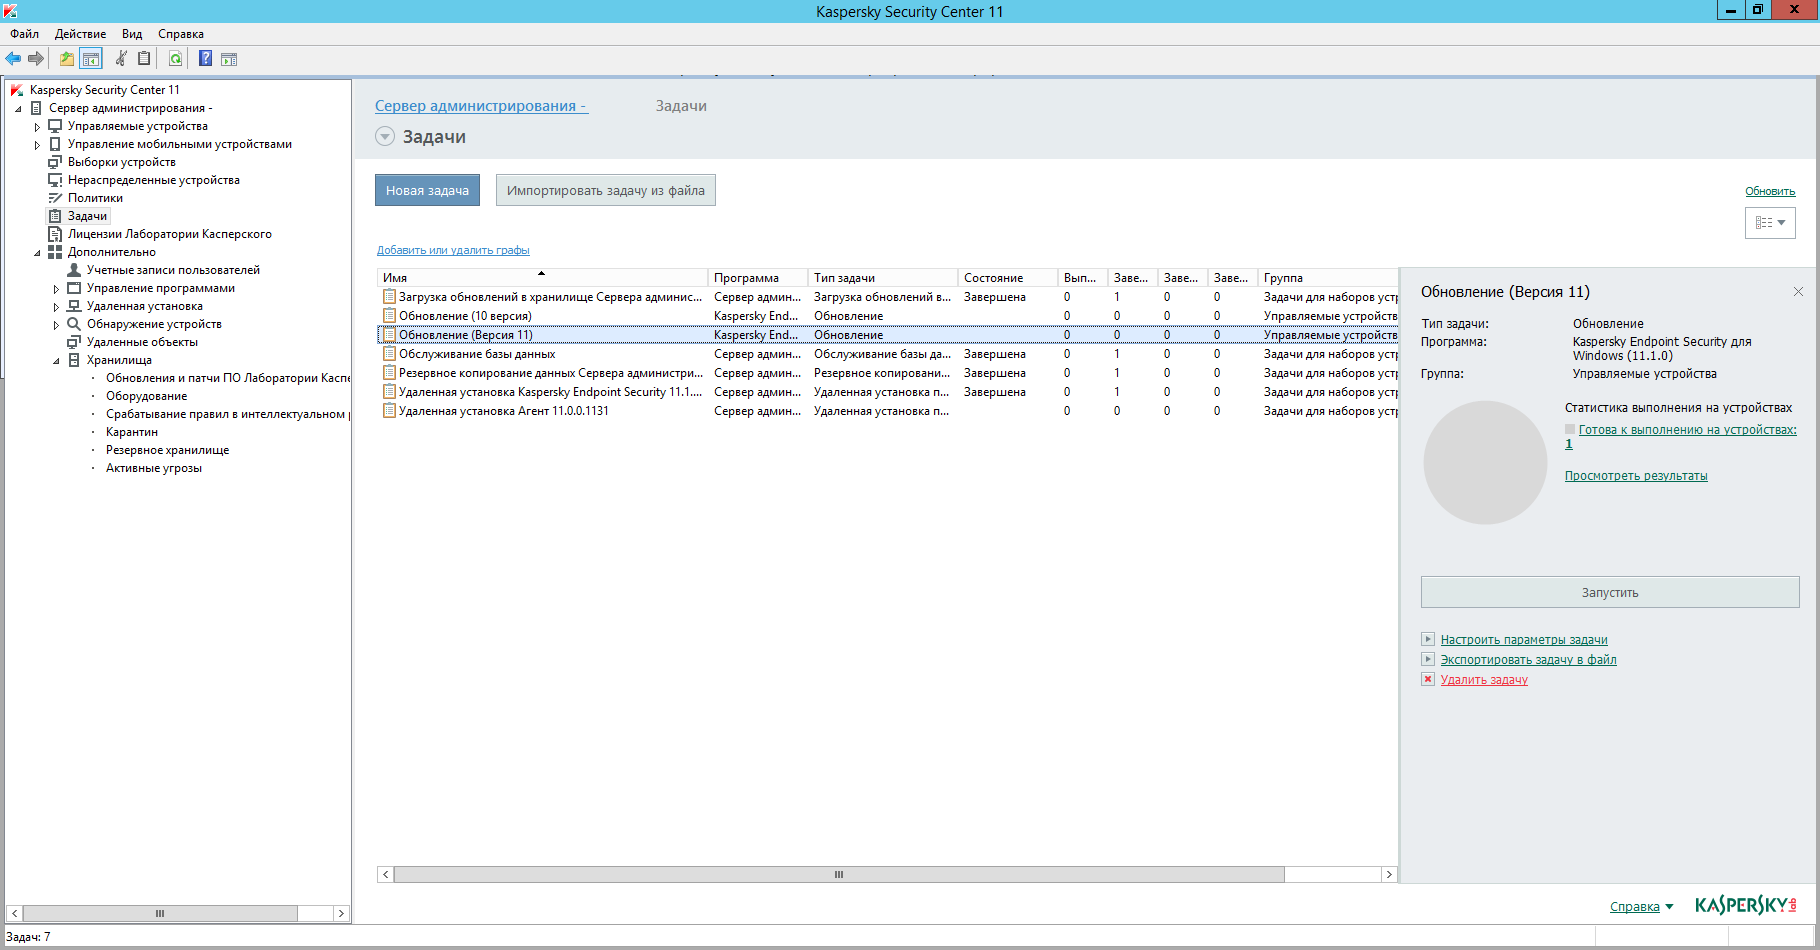Click the show/hide action pane toolbar icon
The height and width of the screenshot is (950, 1820).
[x=229, y=59]
